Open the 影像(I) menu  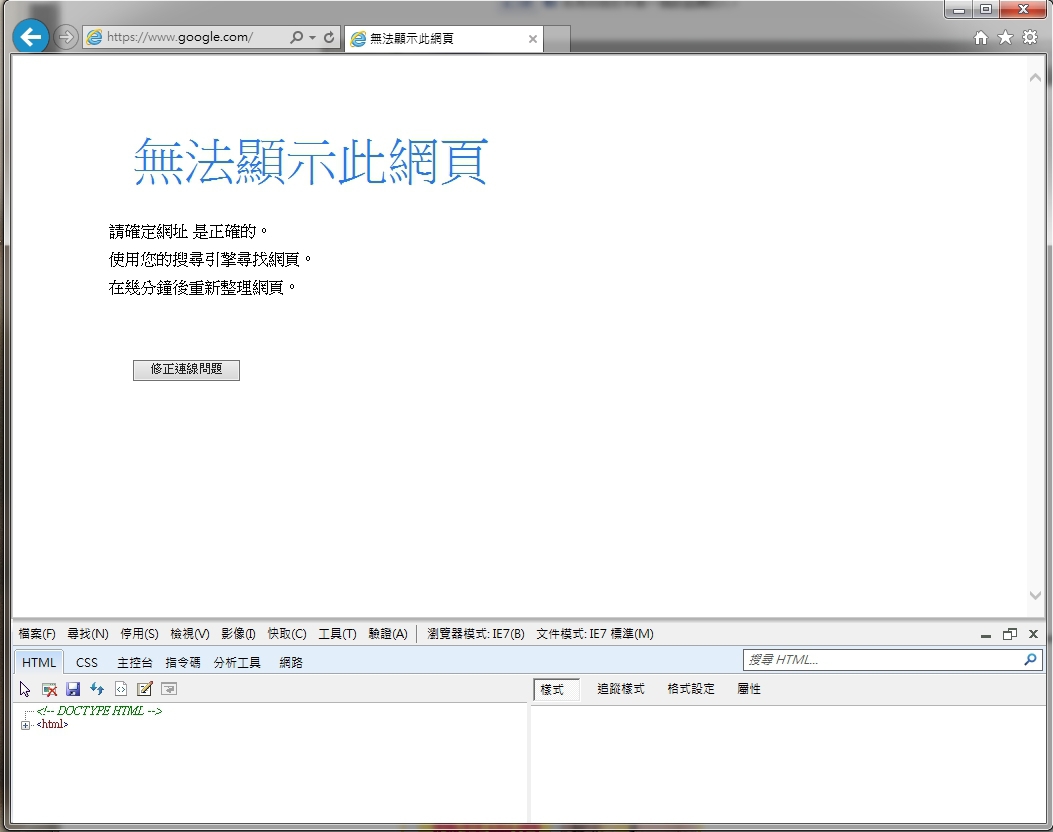click(238, 634)
